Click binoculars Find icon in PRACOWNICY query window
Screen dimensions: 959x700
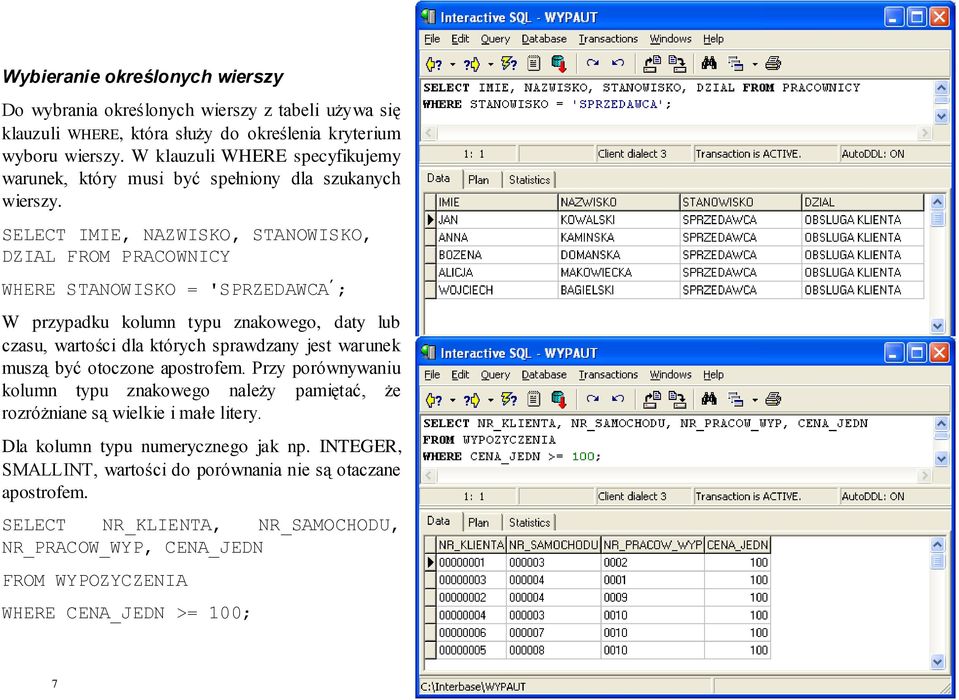709,63
